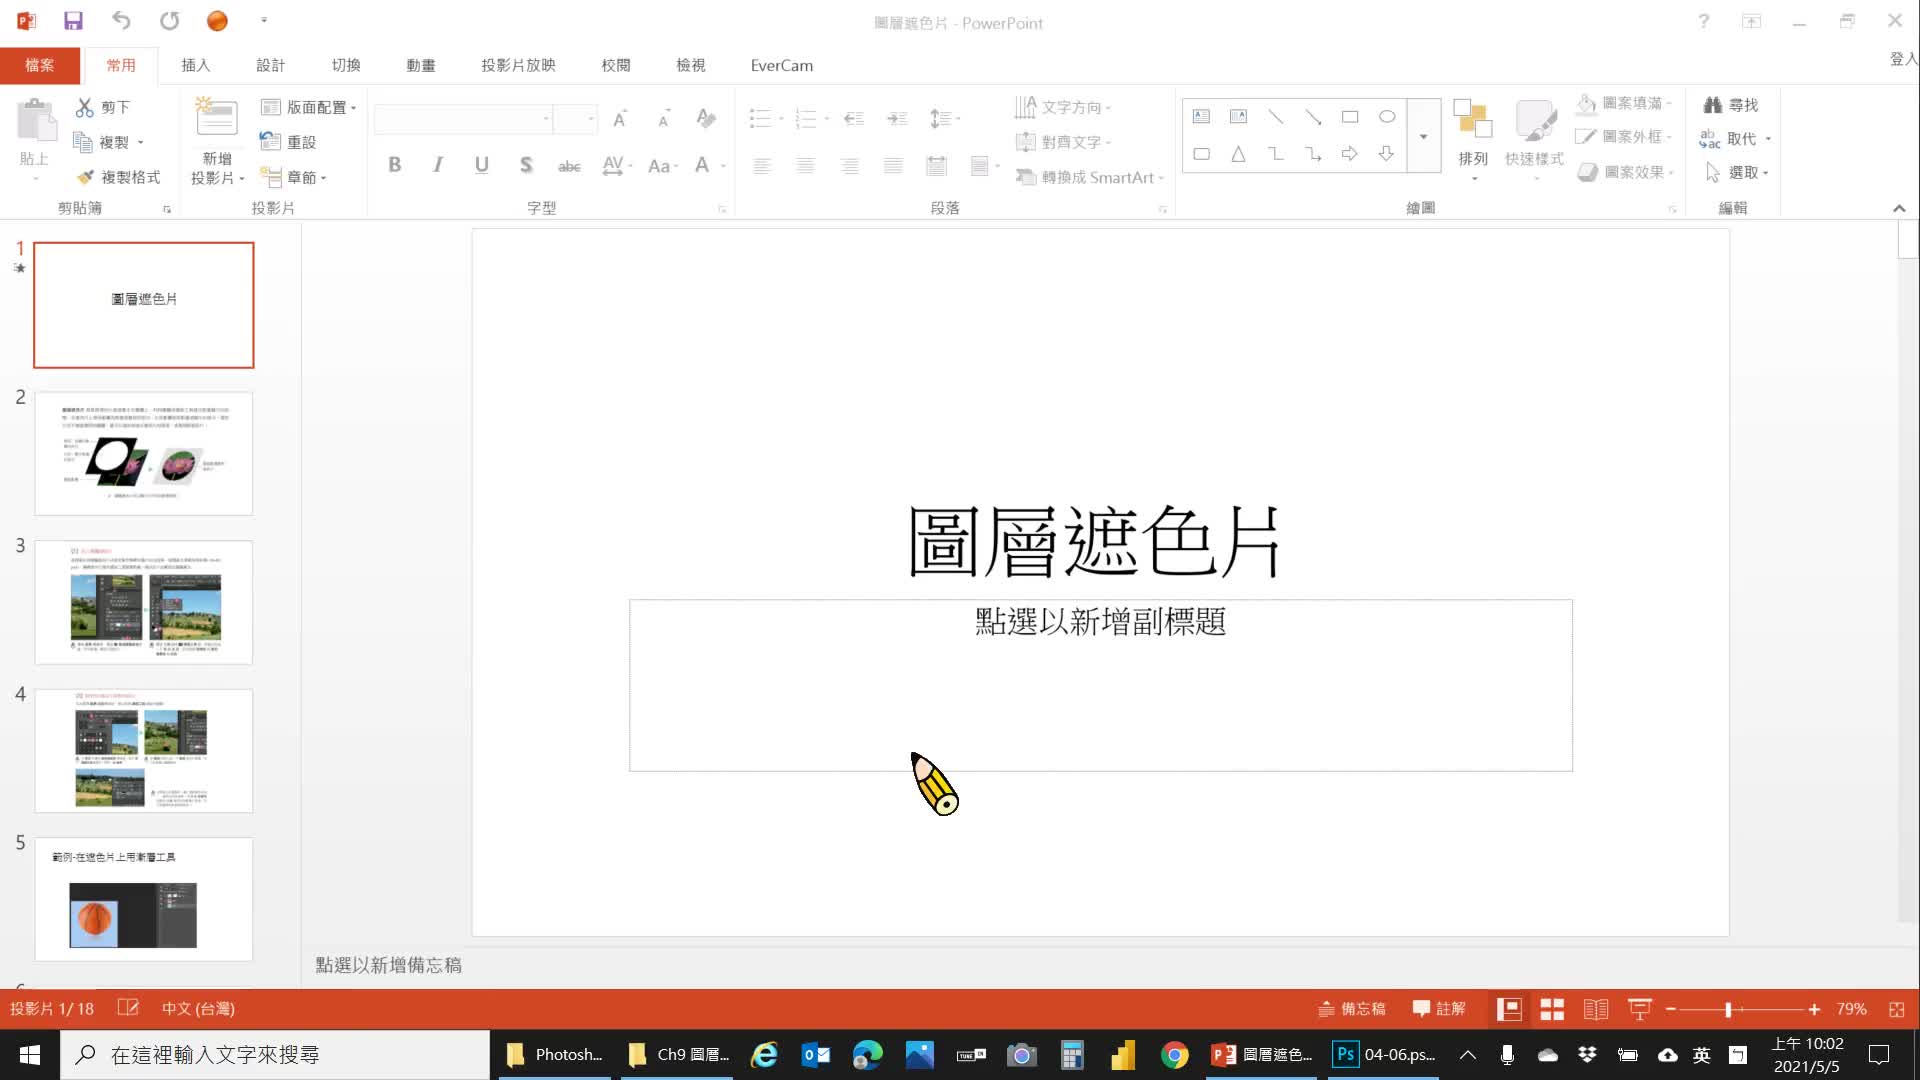This screenshot has height=1080, width=1920.
Task: Click the zoom slider handle
Action: (1728, 1010)
